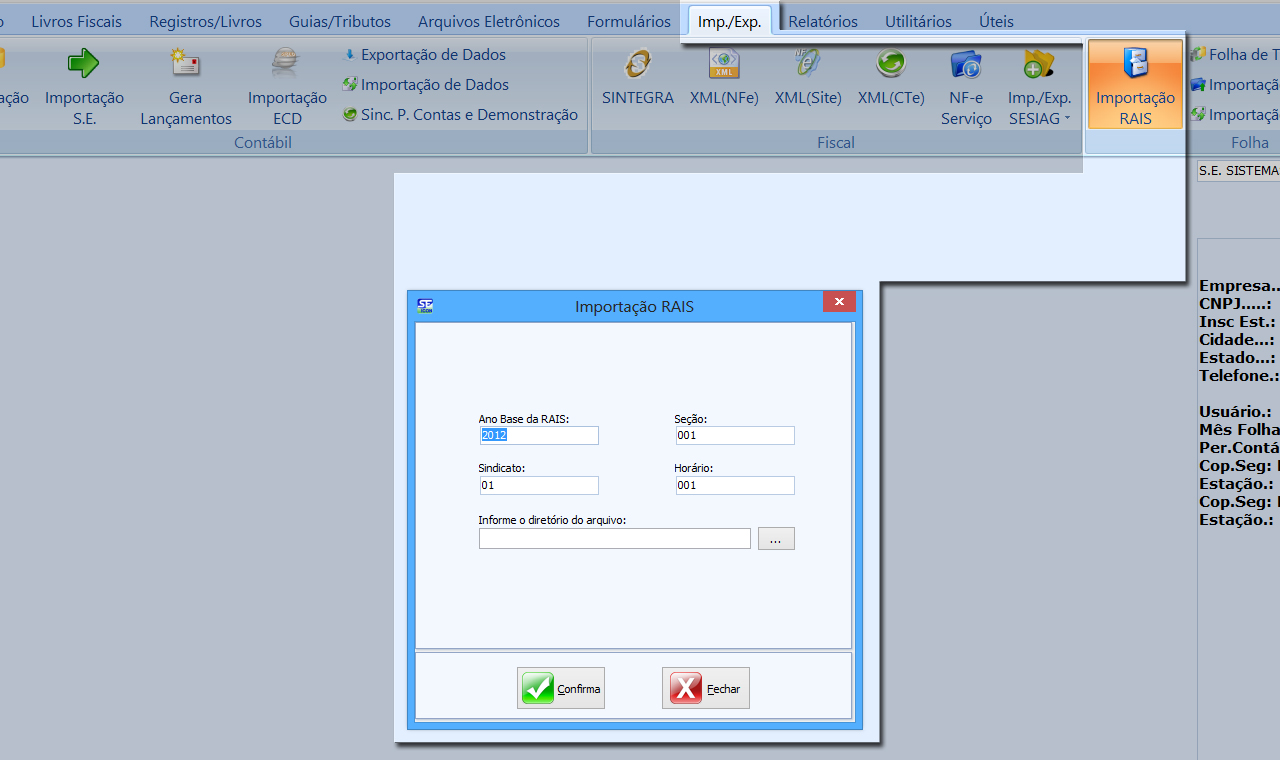The width and height of the screenshot is (1280, 760).
Task: Click the browse "..." directory button
Action: (776, 539)
